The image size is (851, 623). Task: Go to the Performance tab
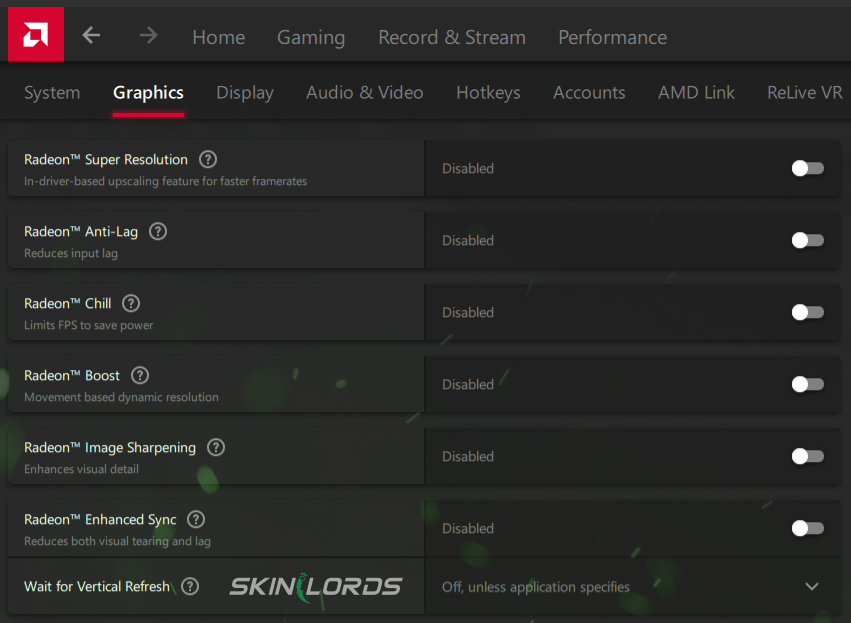(613, 37)
